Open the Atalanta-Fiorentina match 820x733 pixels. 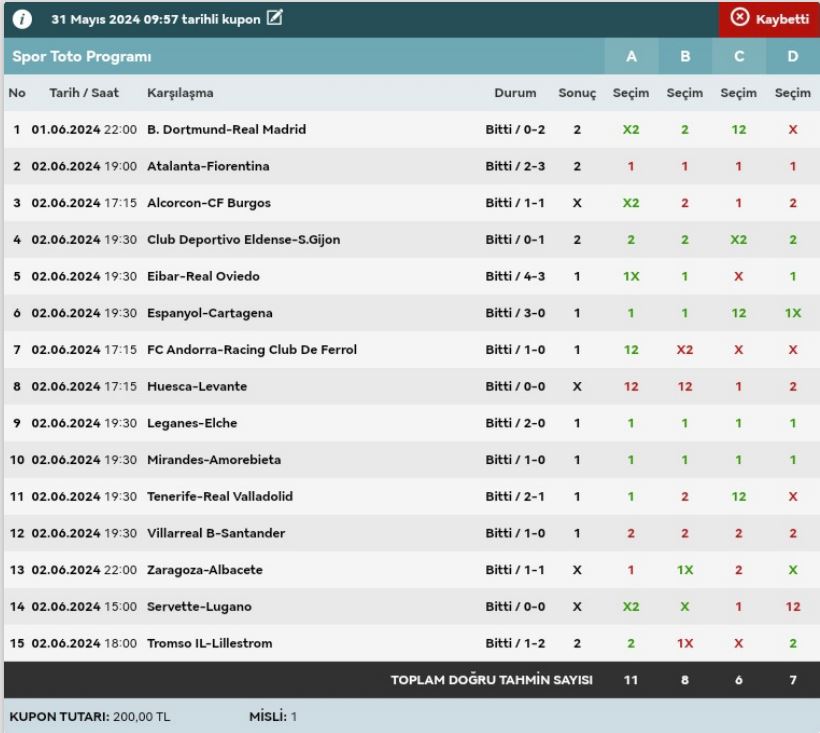(x=208, y=166)
